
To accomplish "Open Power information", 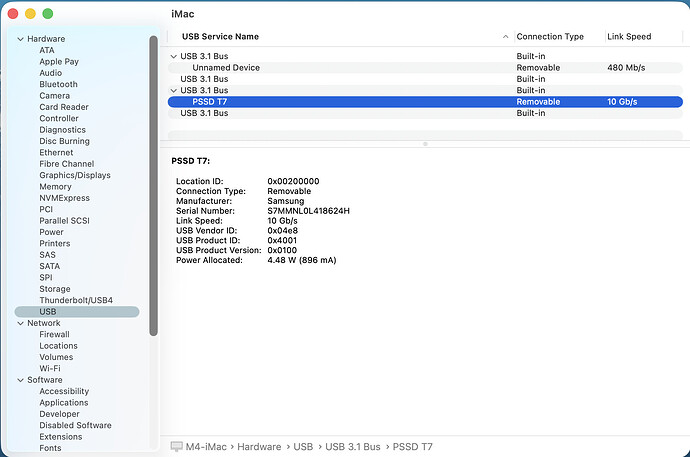I will pyautogui.click(x=51, y=232).
